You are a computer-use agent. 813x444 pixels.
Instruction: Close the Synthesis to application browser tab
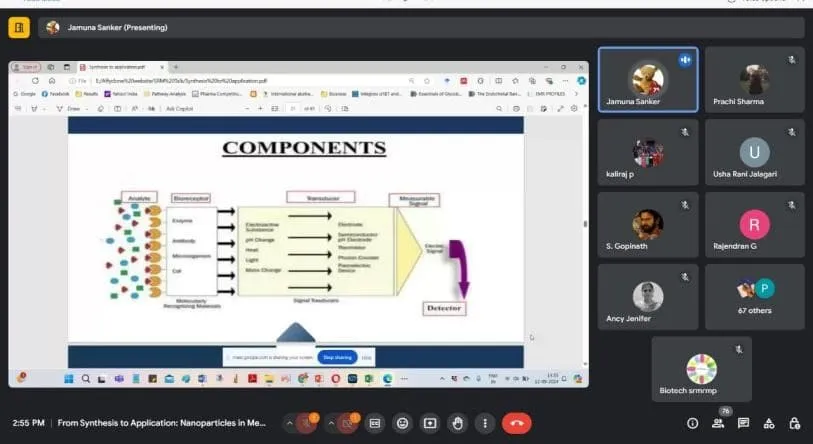(162, 67)
